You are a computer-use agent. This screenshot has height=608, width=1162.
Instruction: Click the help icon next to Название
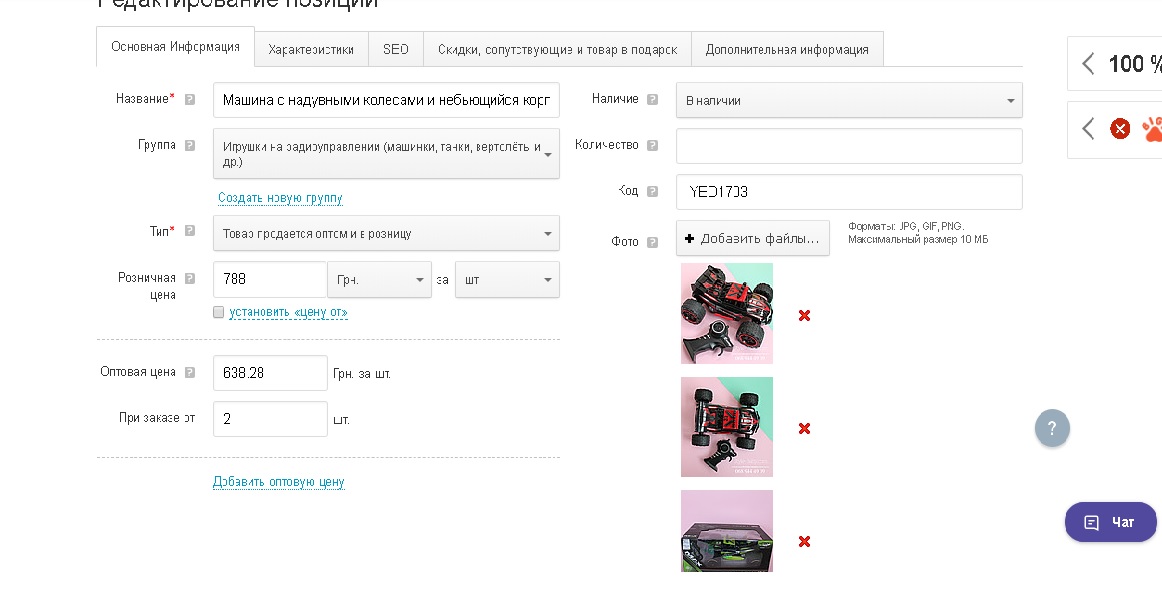190,99
